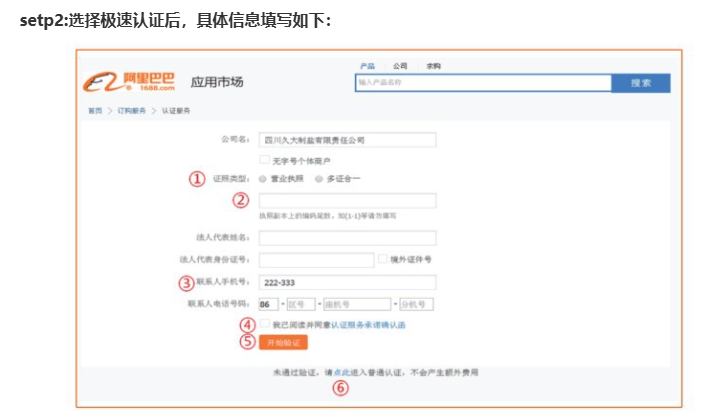
Task: Agree to terms via 我已阅读并同意 checkbox
Action: pyautogui.click(x=264, y=325)
